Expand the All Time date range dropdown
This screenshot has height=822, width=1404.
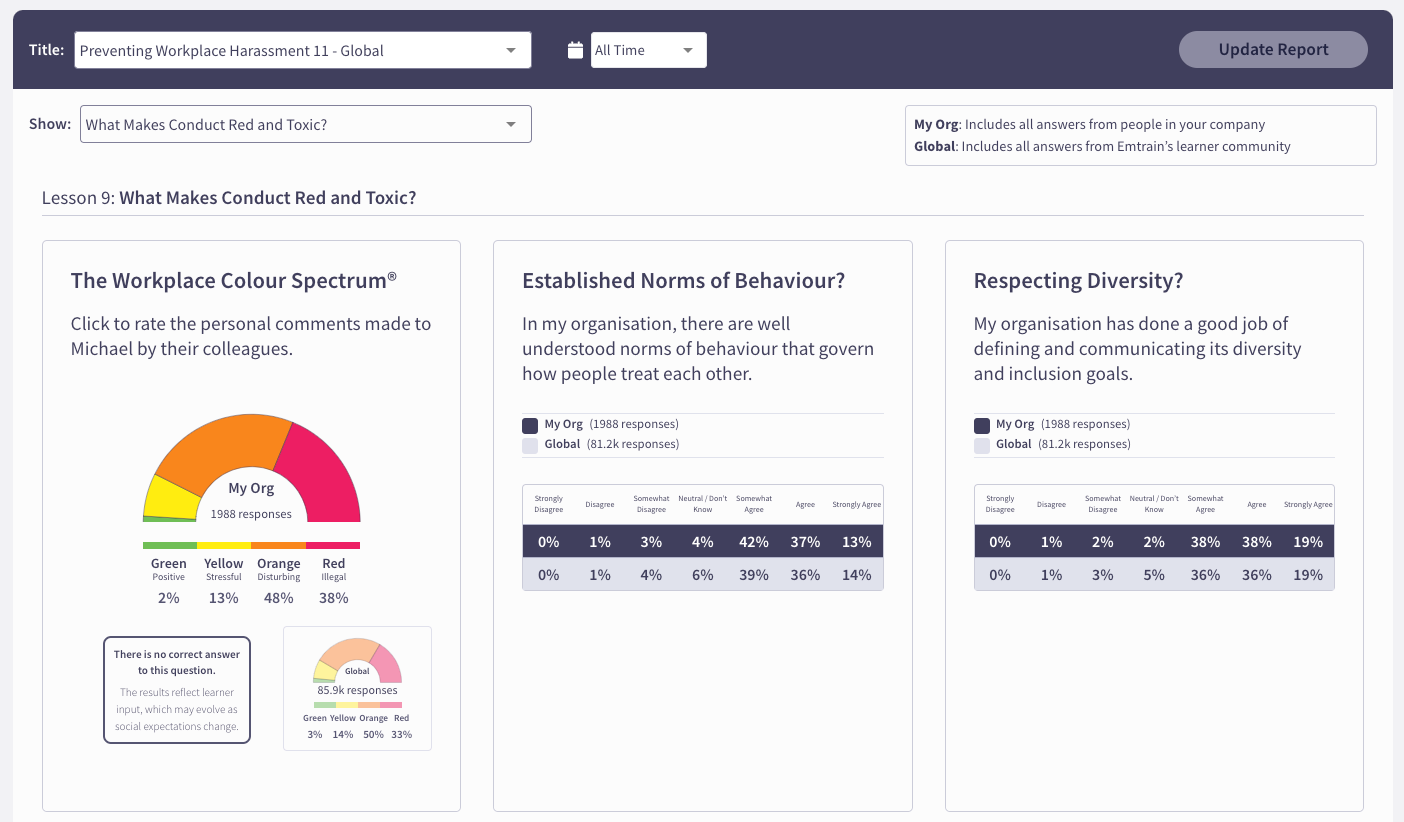[x=648, y=50]
